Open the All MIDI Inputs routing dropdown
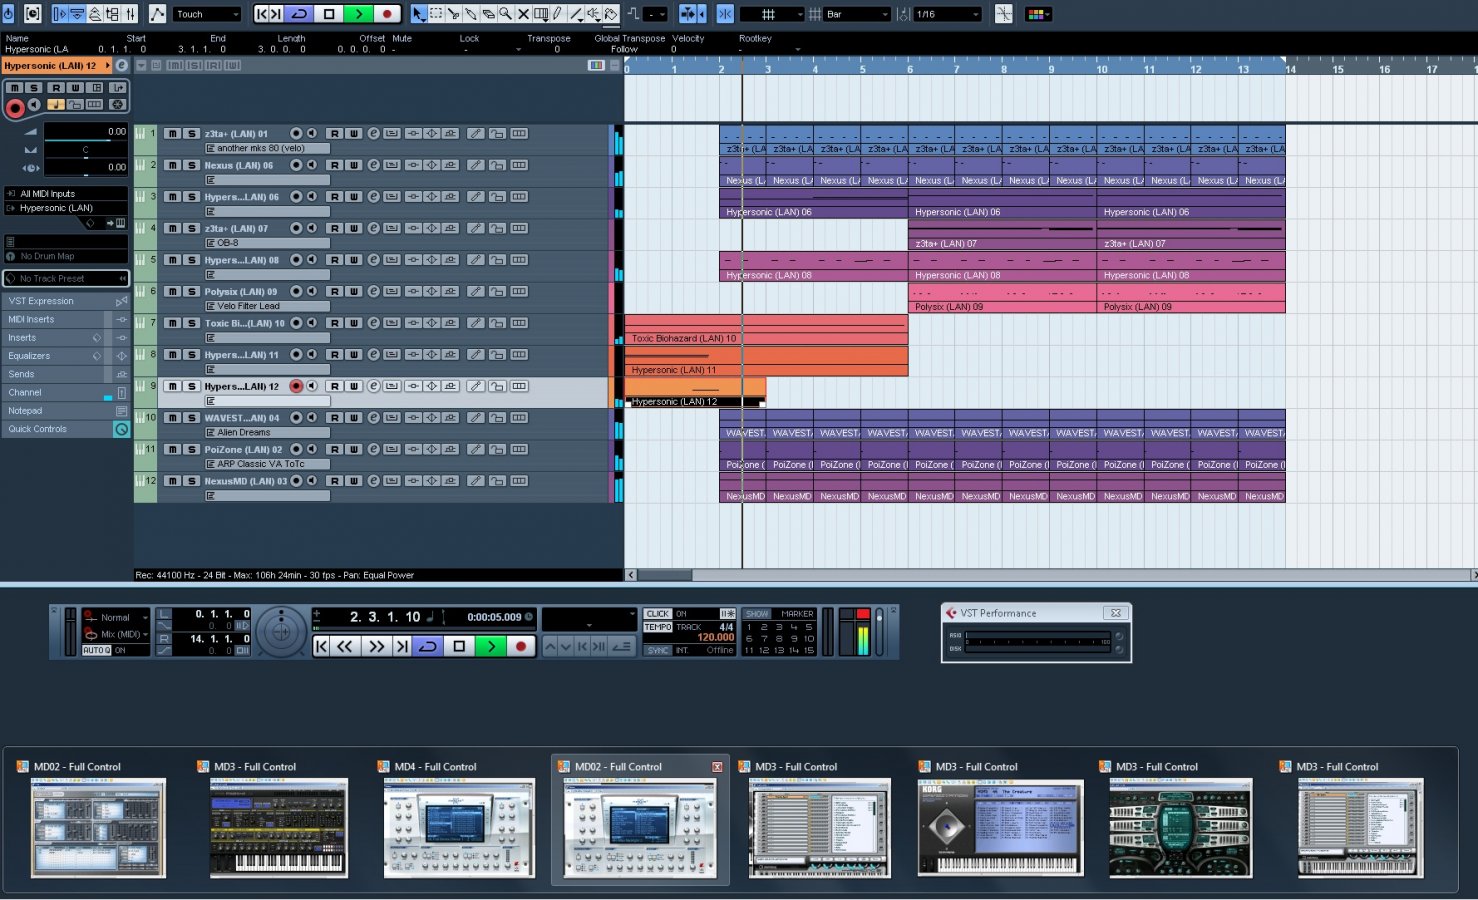 point(66,193)
